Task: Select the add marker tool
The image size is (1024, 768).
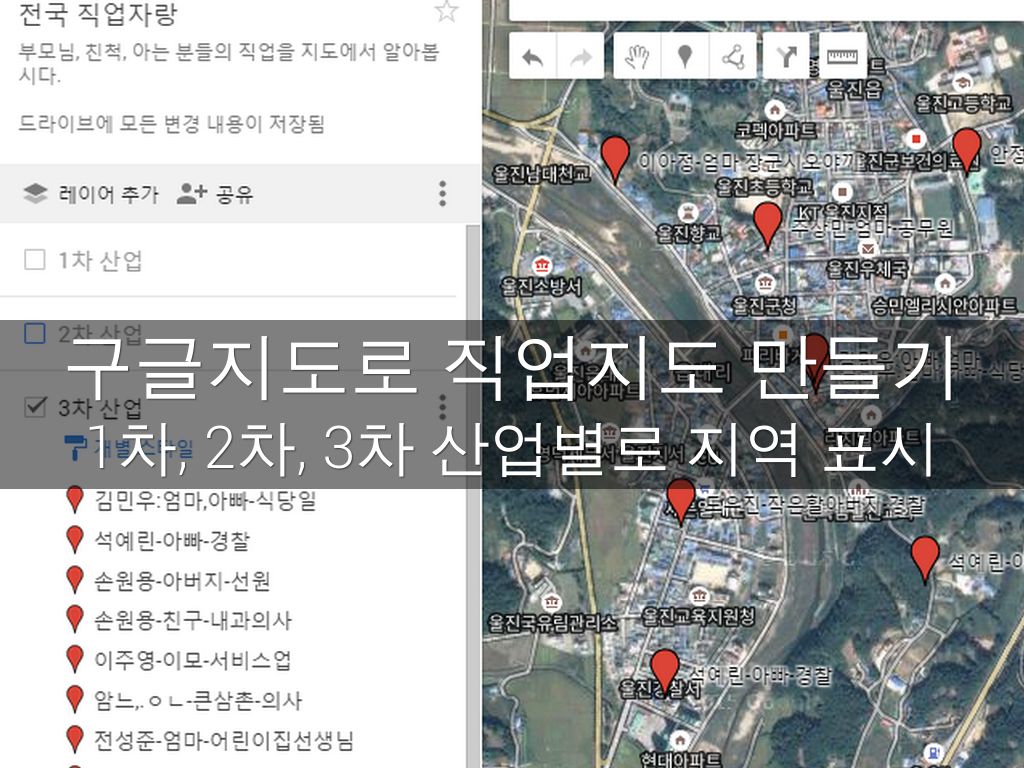Action: tap(685, 57)
